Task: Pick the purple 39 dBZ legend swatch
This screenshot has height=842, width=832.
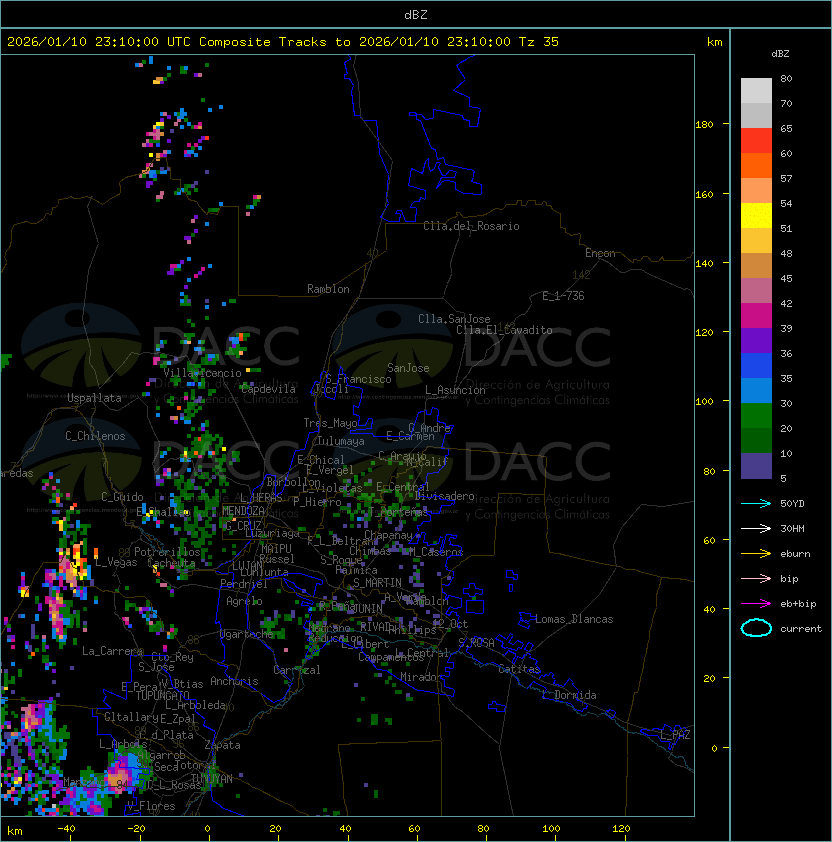Action: 756,340
